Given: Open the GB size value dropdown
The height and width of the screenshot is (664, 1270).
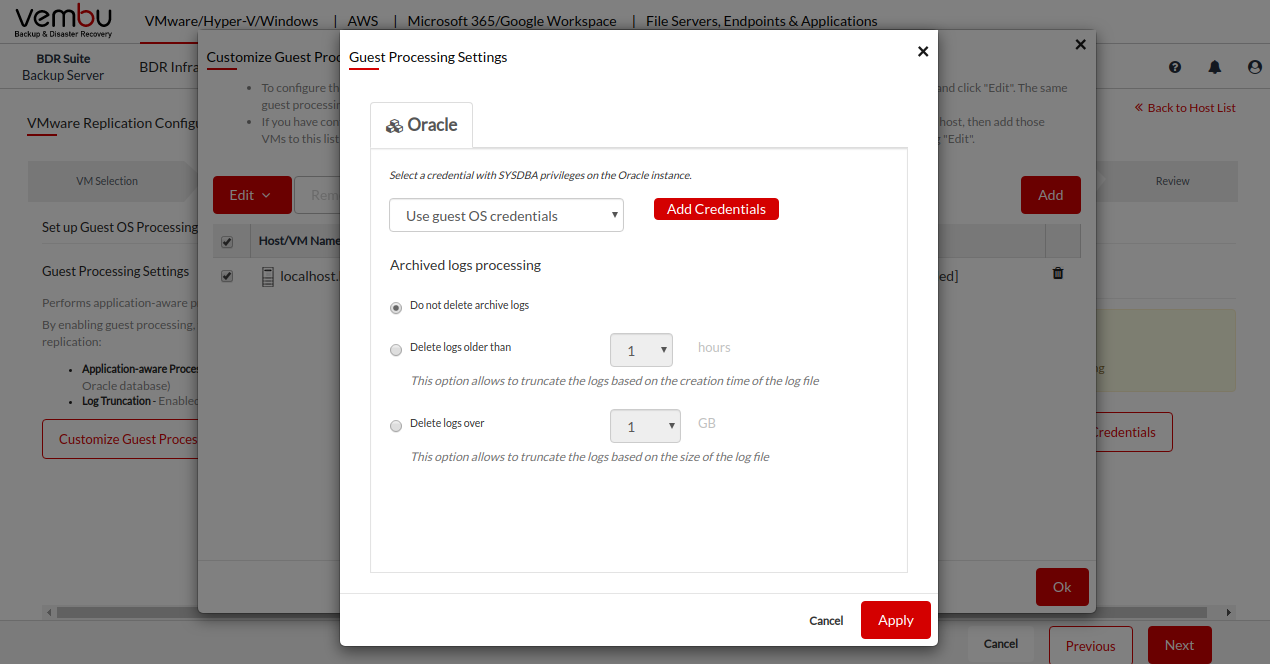Looking at the screenshot, I should [x=645, y=427].
